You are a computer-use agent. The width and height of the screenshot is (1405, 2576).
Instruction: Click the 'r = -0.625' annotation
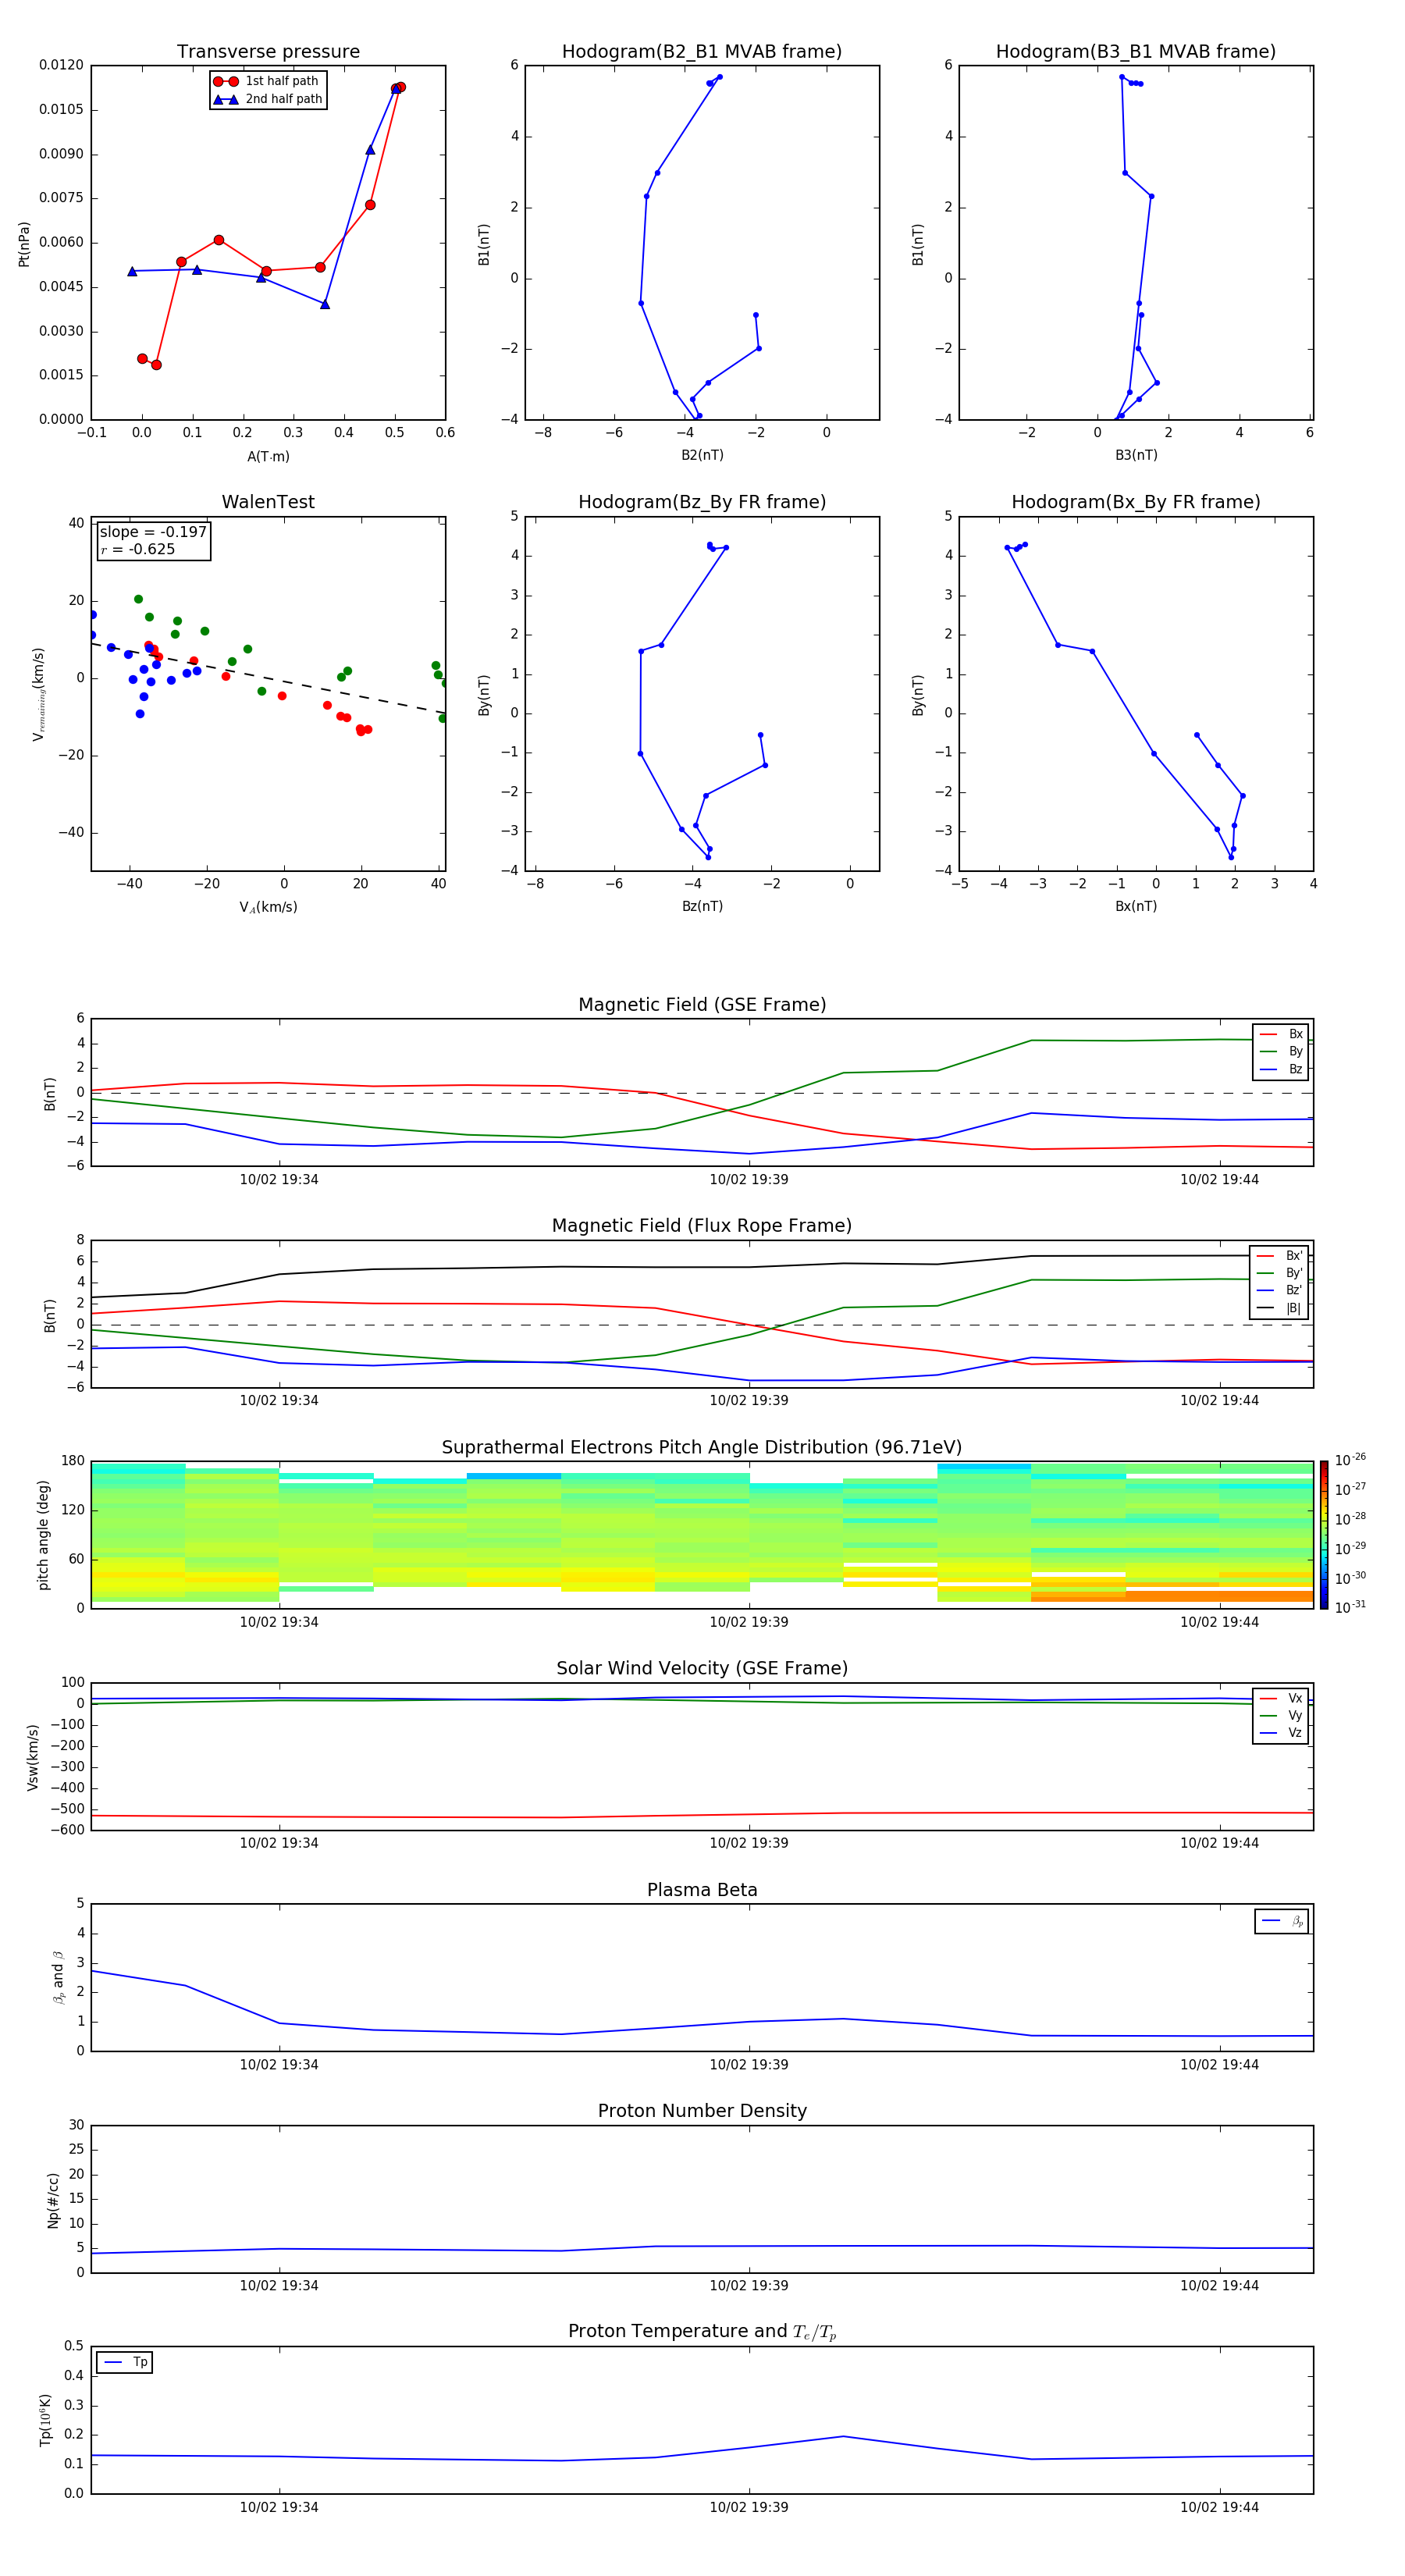[x=138, y=549]
